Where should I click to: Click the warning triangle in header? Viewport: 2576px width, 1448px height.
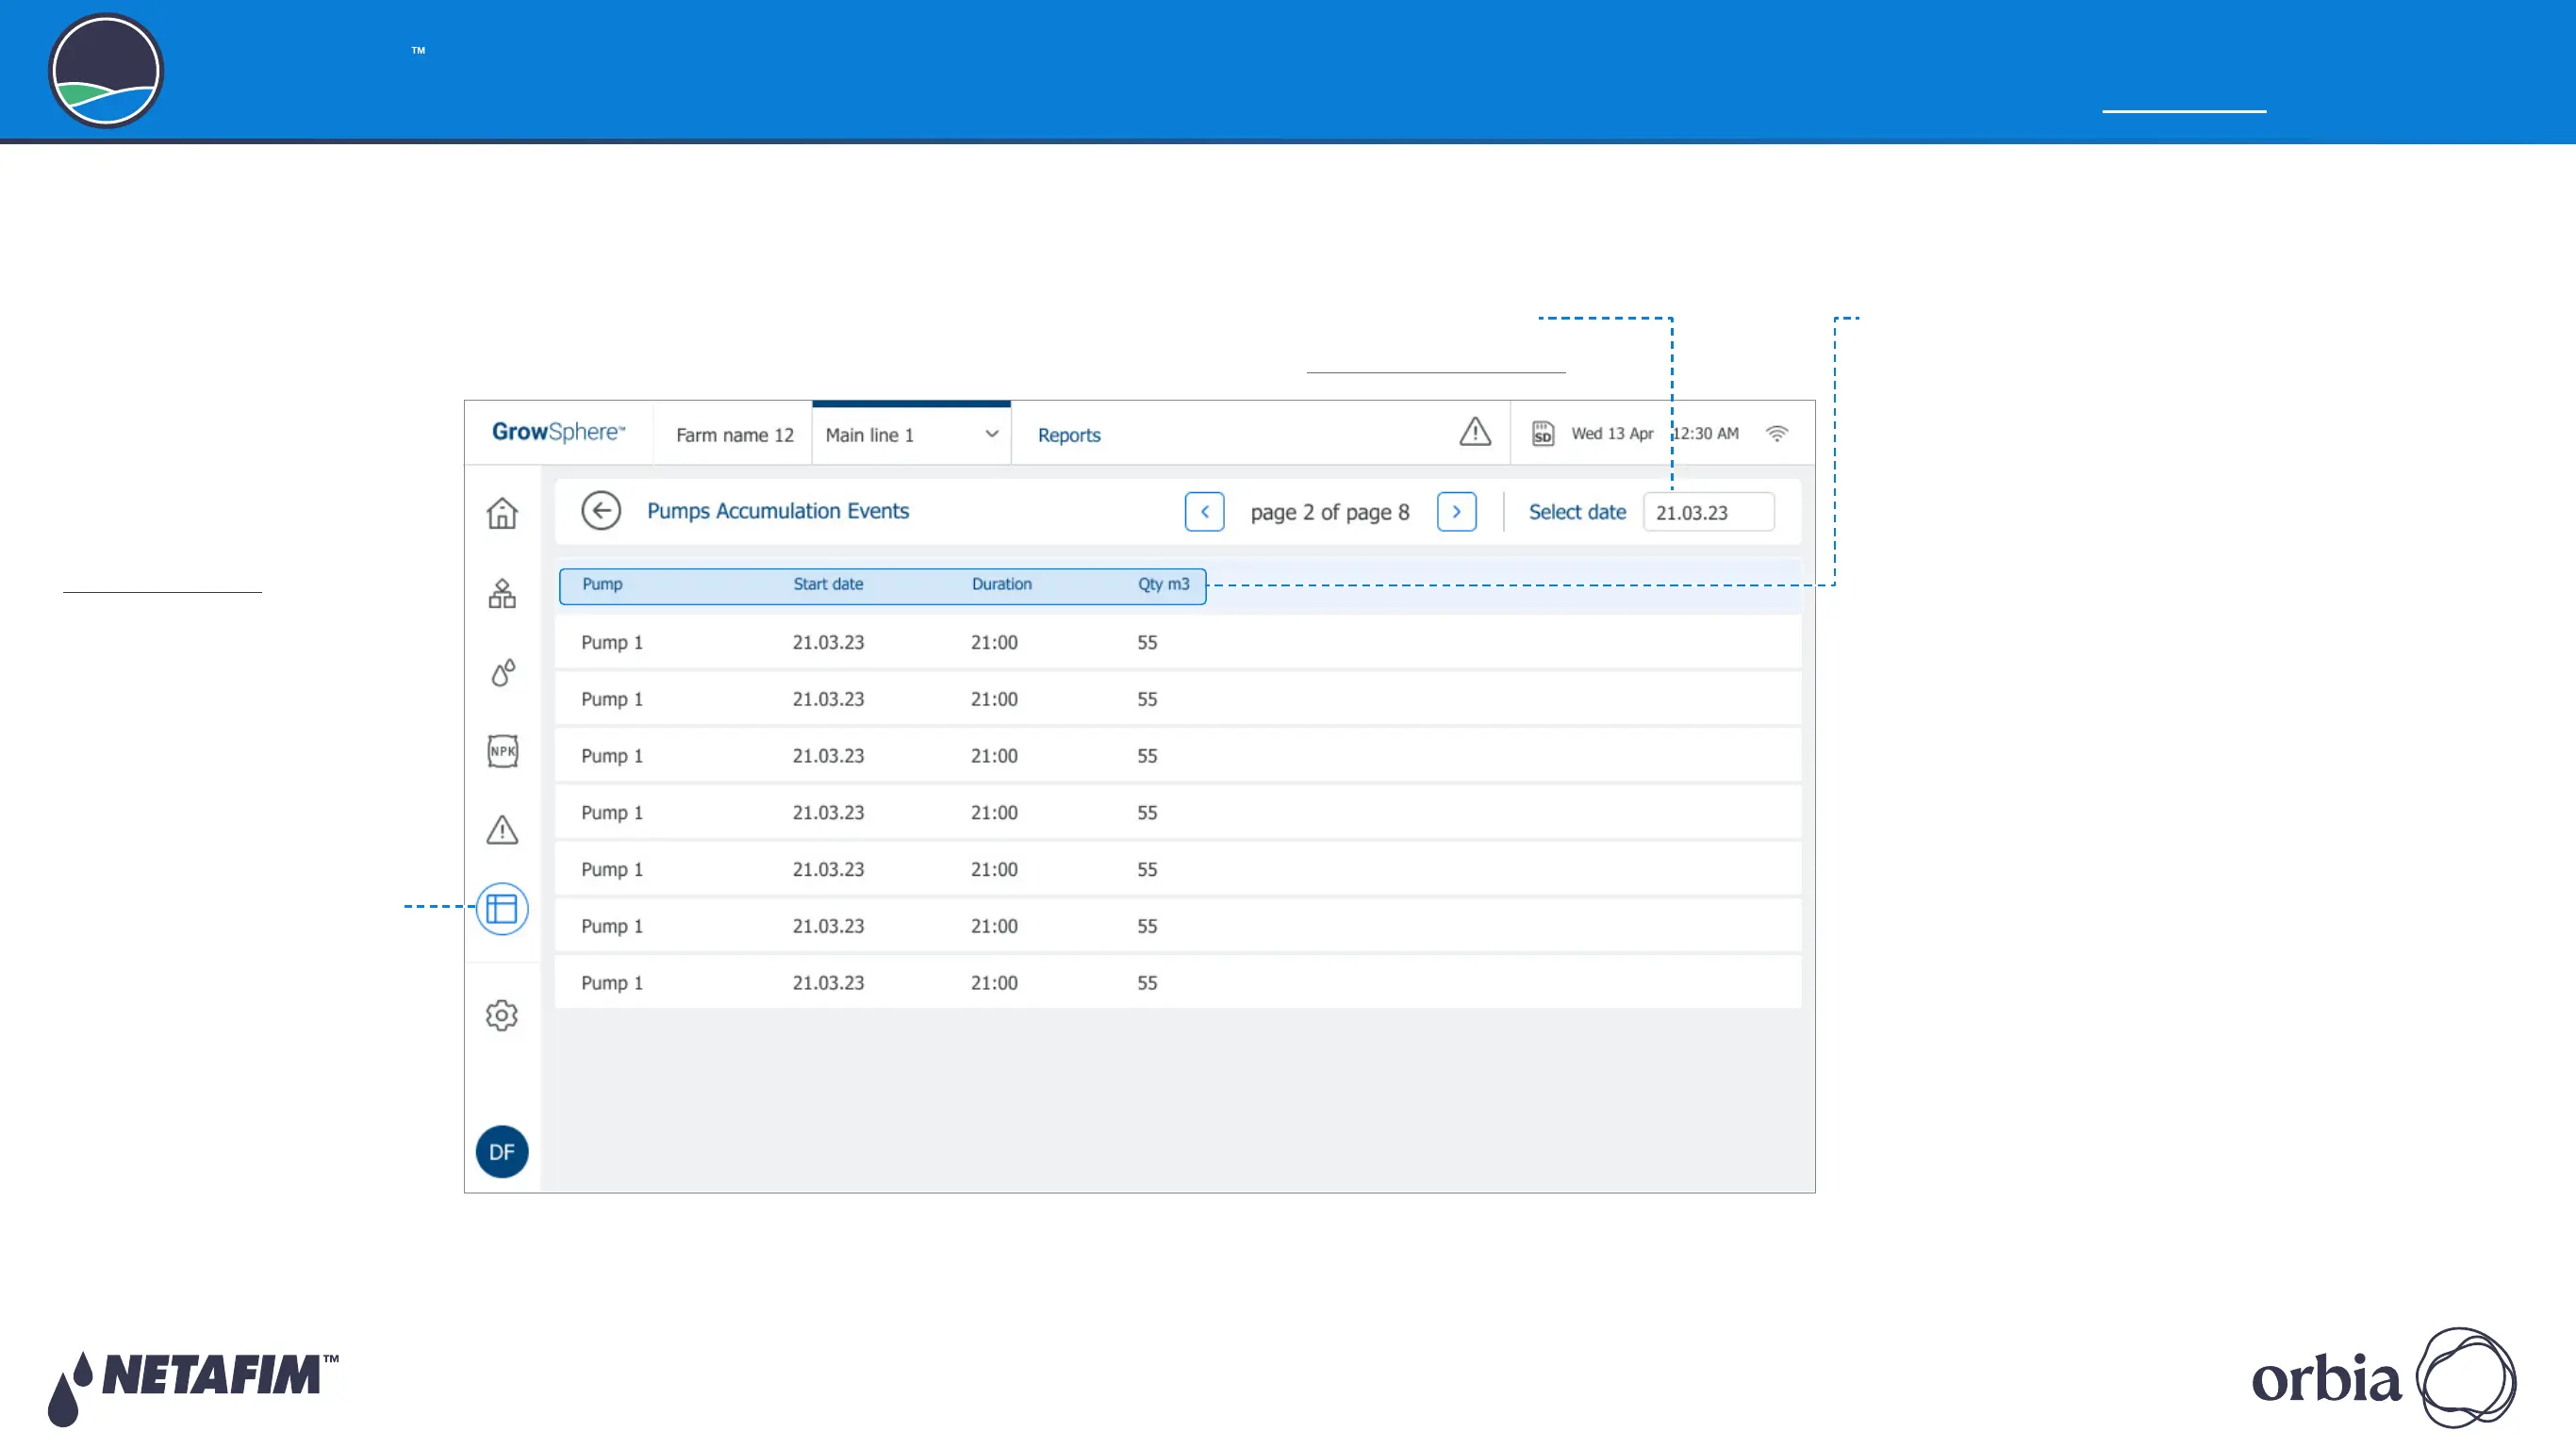pyautogui.click(x=1475, y=432)
